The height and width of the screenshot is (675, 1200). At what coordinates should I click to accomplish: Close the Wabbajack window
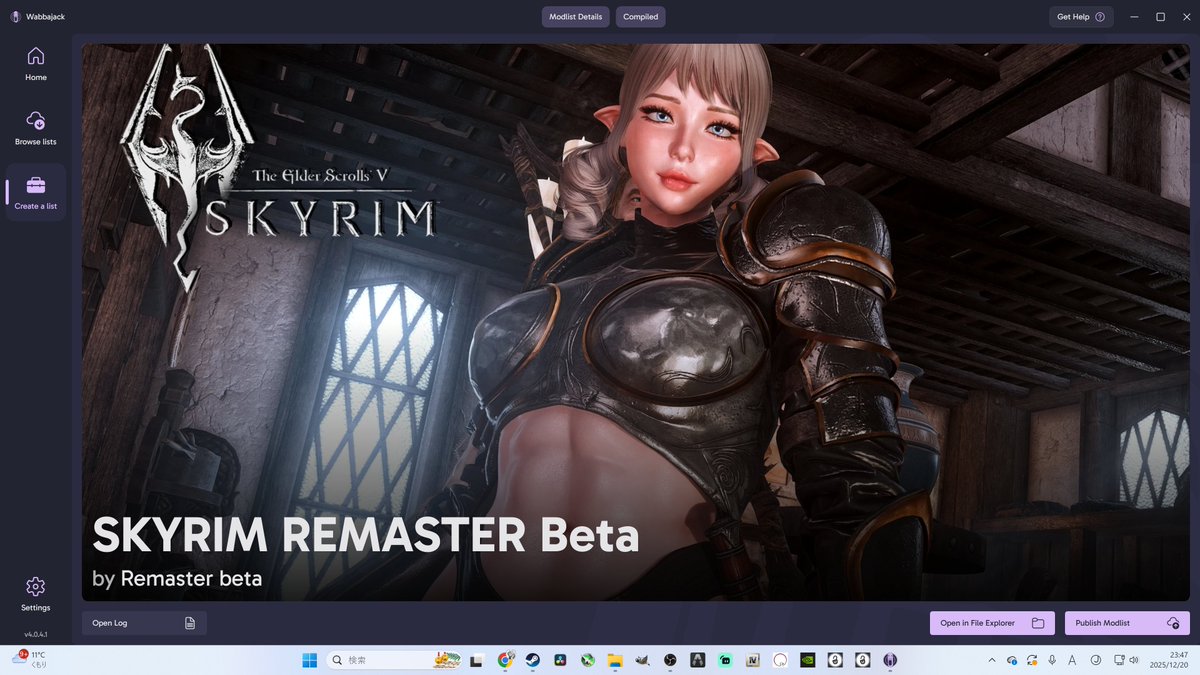coord(1185,17)
